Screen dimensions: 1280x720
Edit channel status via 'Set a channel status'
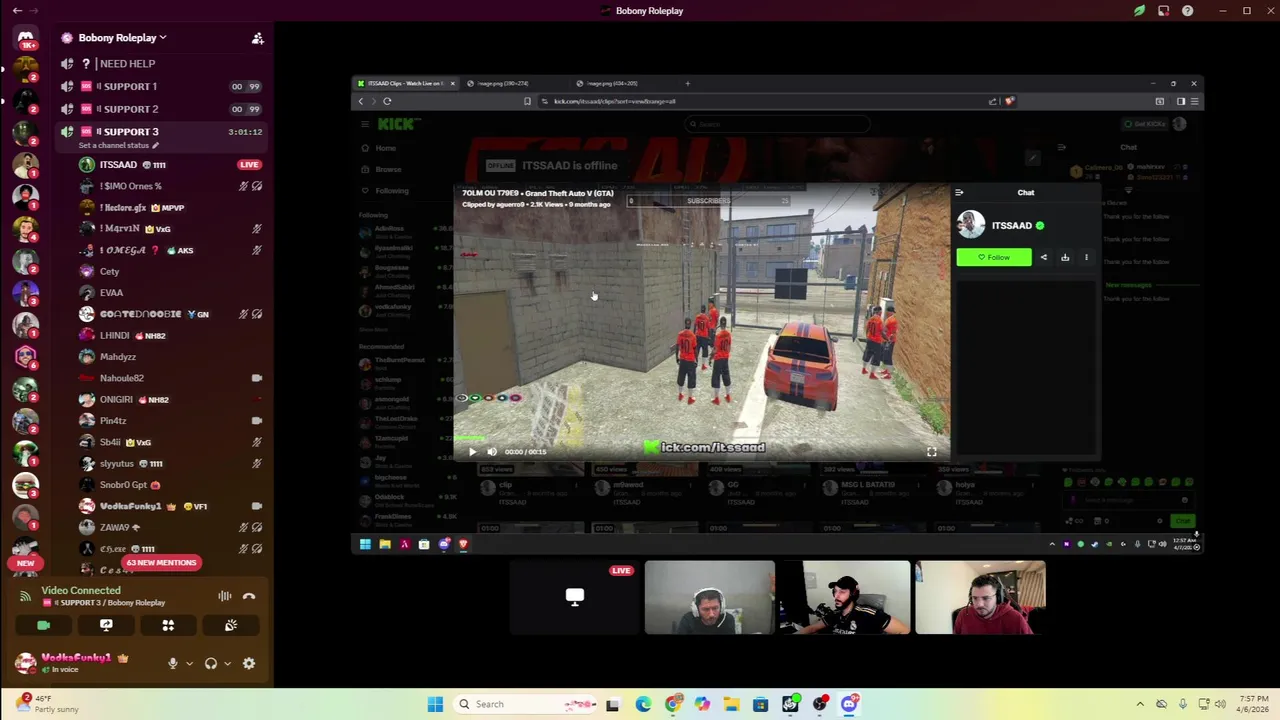click(118, 146)
